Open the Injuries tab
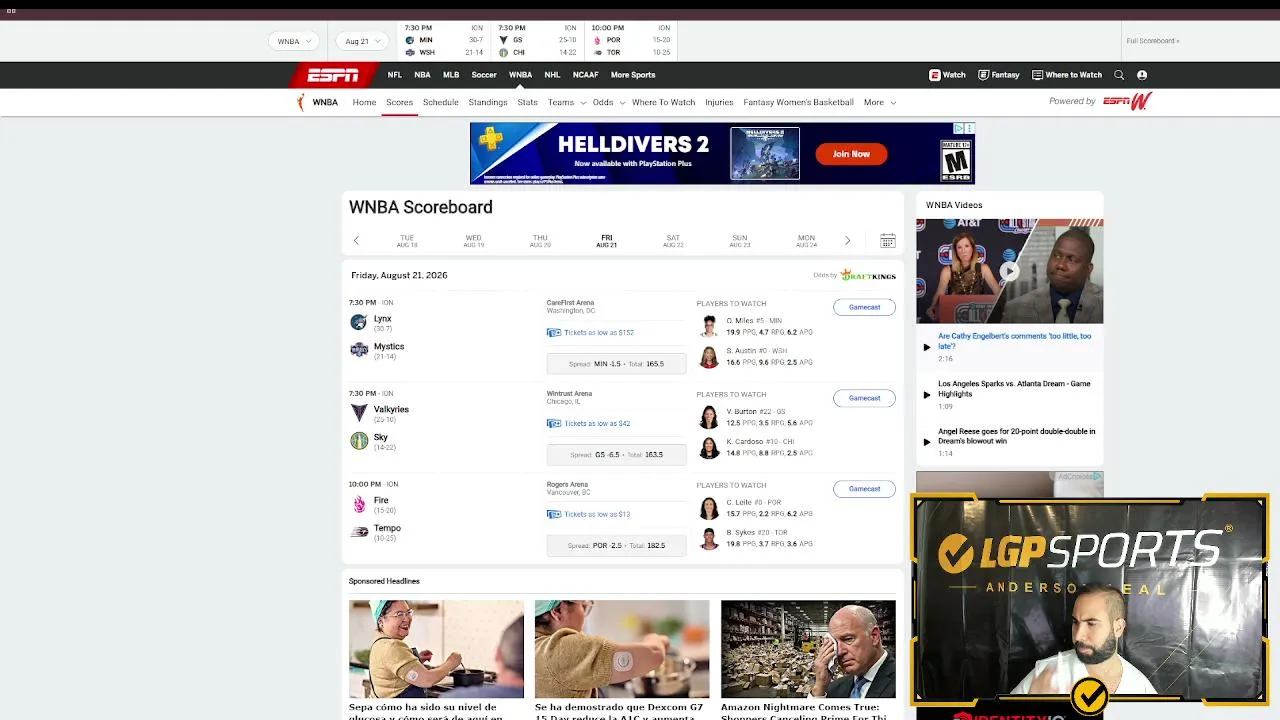1280x720 pixels. [x=719, y=102]
